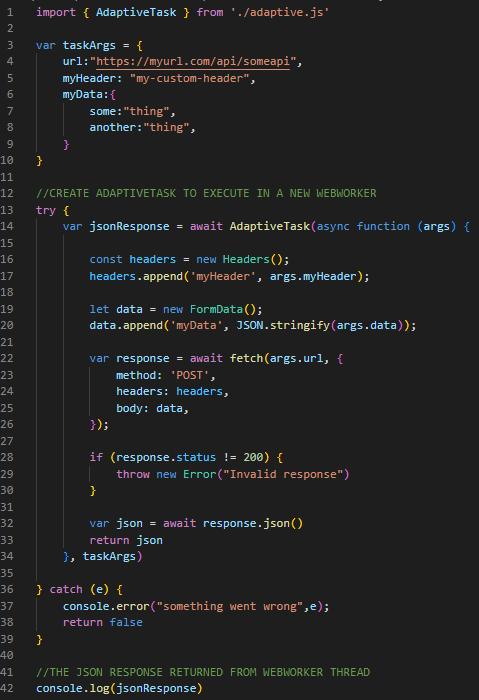Click the 'FormData' constructor name
The height and width of the screenshot is (700, 479).
216,309
